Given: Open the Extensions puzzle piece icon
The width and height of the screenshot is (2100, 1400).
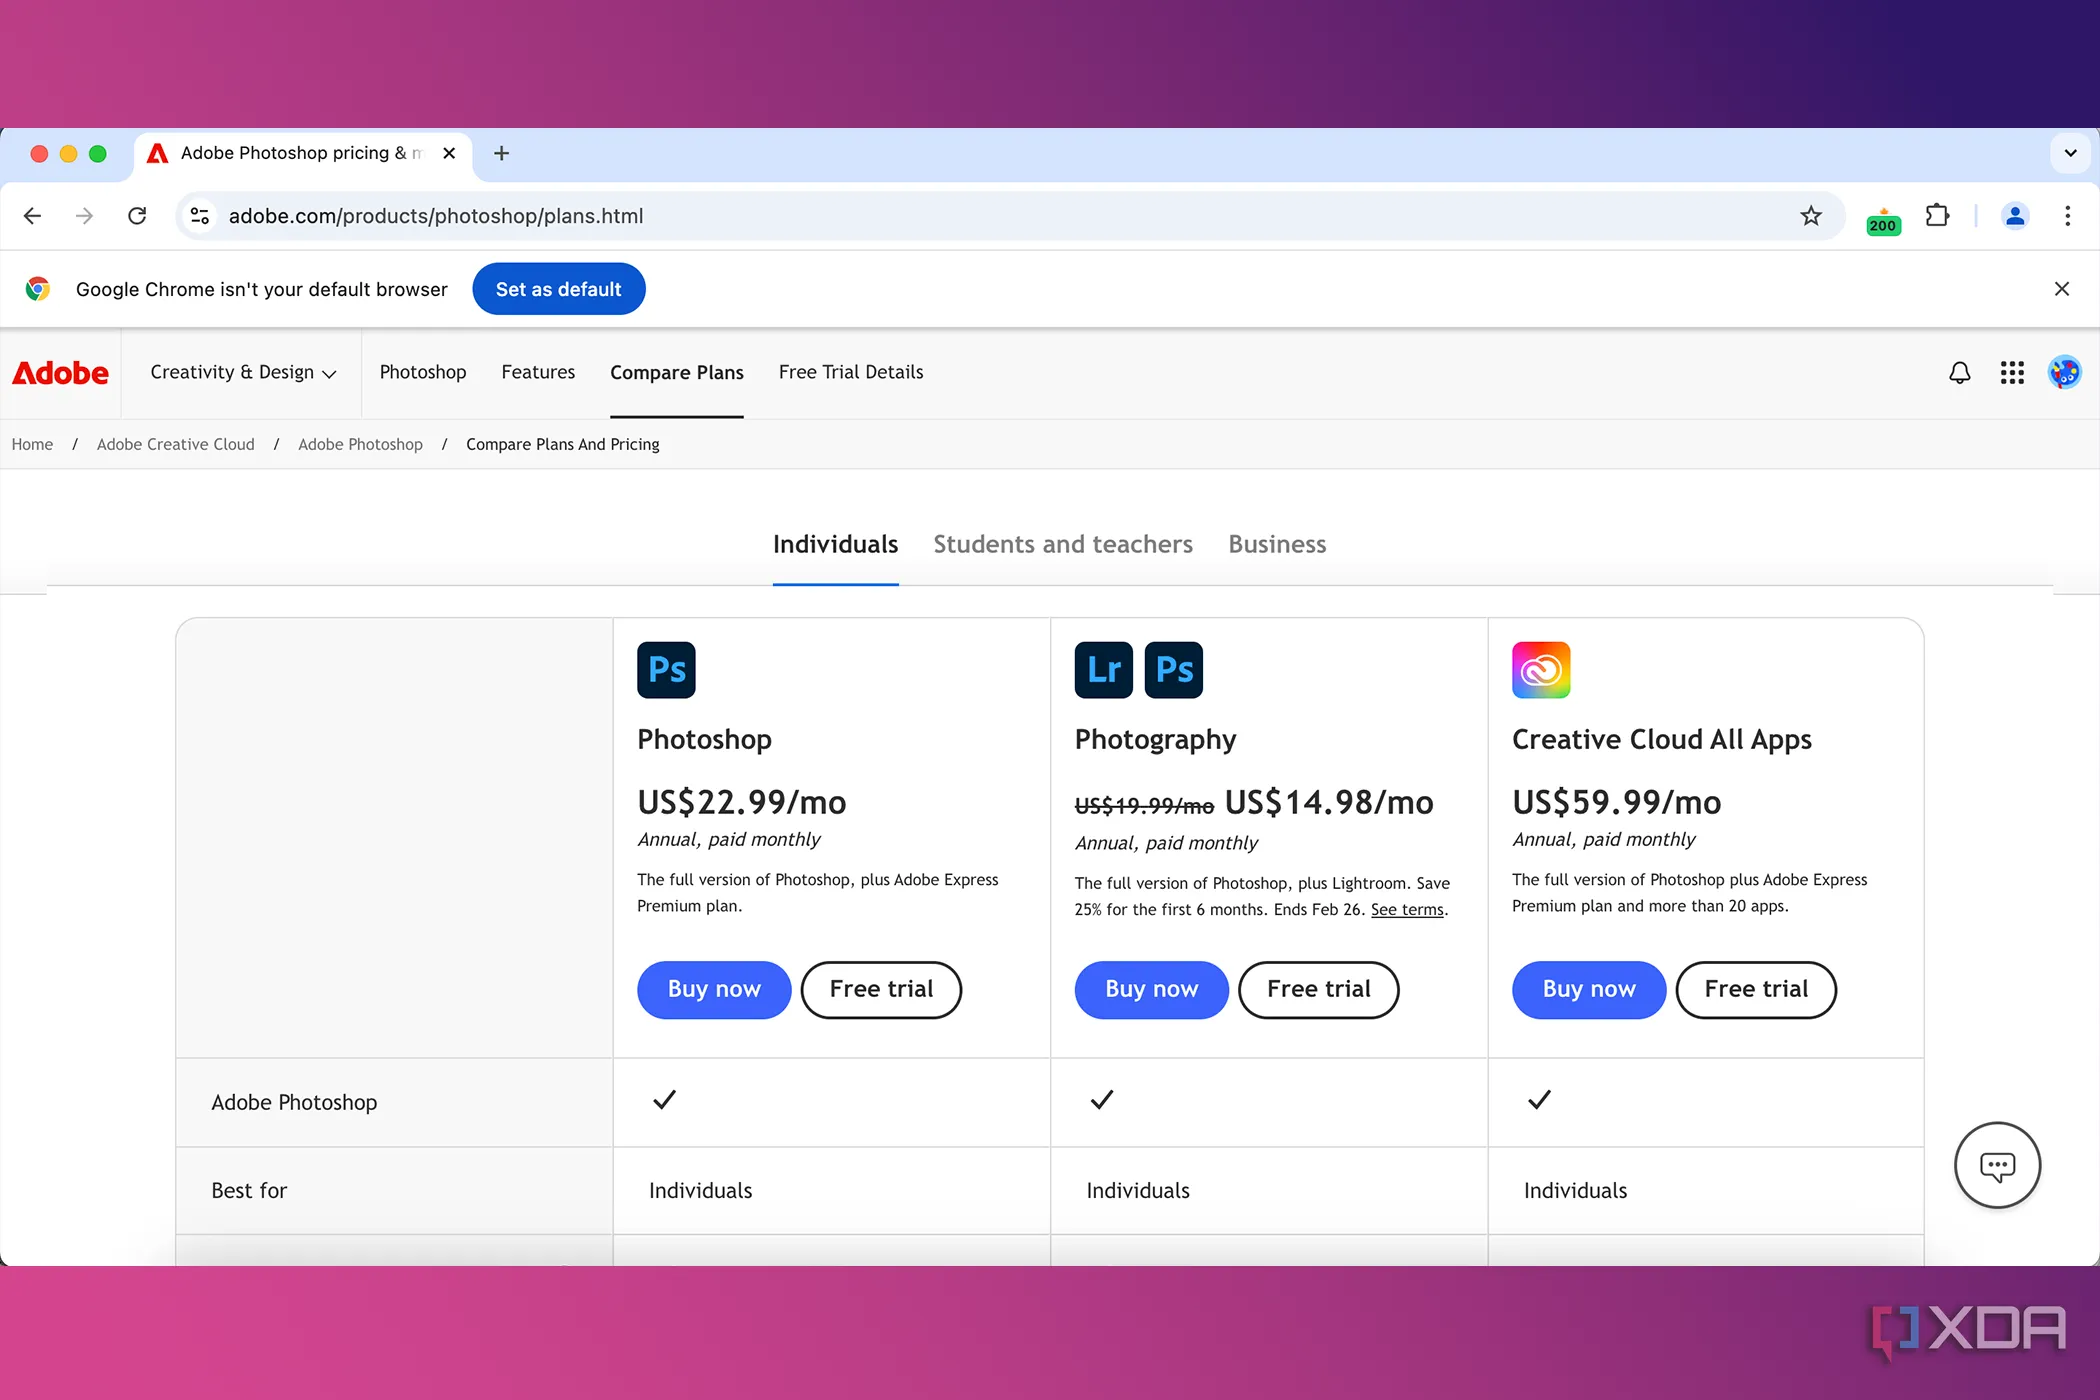Looking at the screenshot, I should 1937,216.
